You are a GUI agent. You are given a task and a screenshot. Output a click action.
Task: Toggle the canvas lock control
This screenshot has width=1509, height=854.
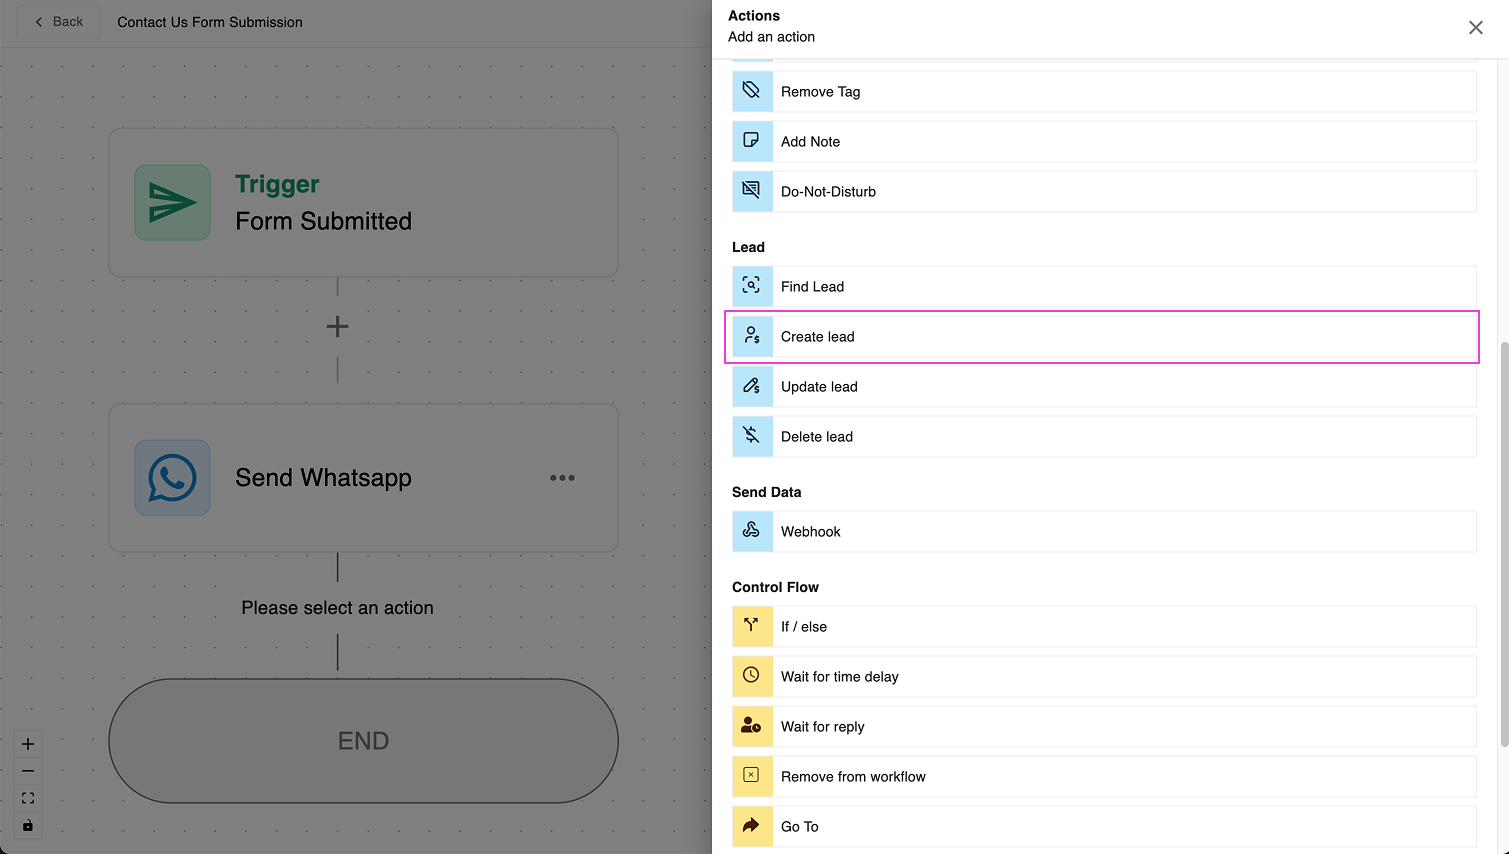click(x=28, y=825)
